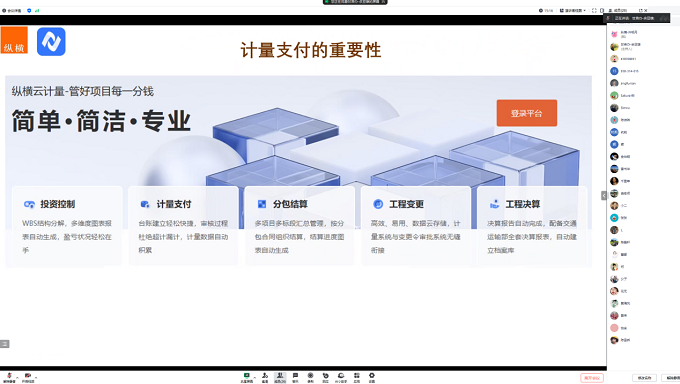
Task: Open the 投资控制 feature card
Action: [67, 226]
